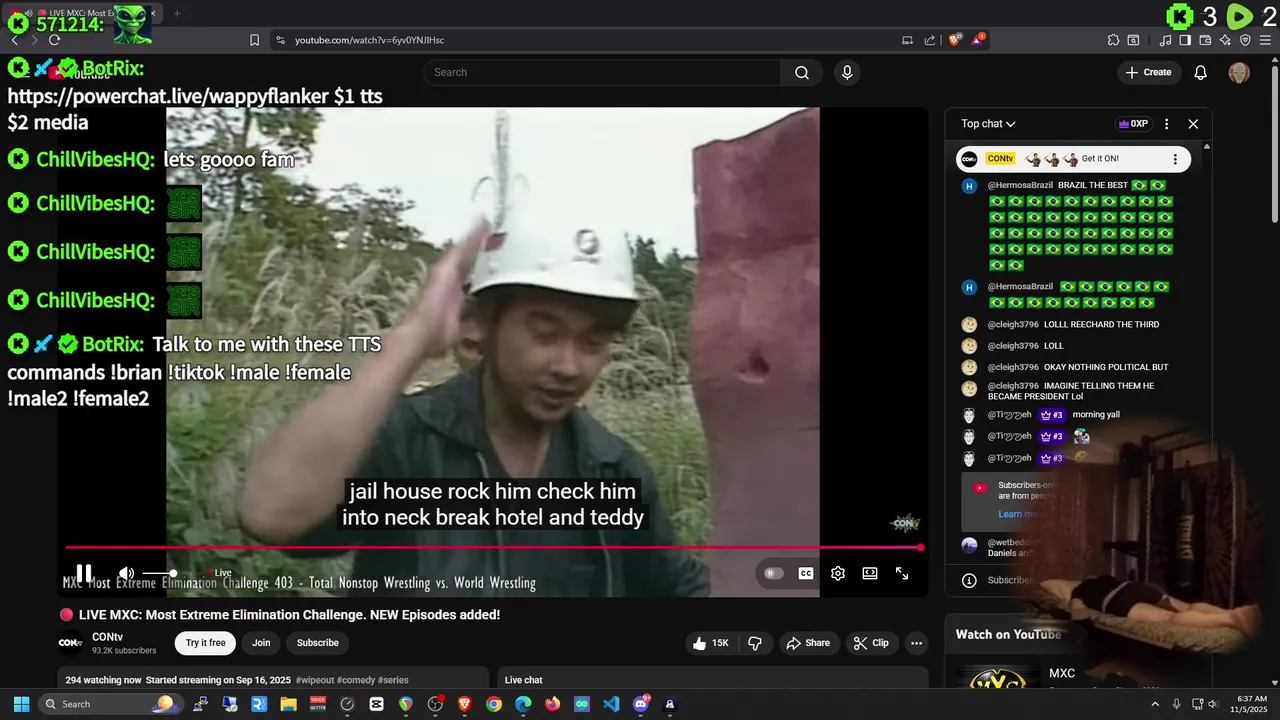Open Brave from the taskbar
The image size is (1280, 720).
coord(464,704)
